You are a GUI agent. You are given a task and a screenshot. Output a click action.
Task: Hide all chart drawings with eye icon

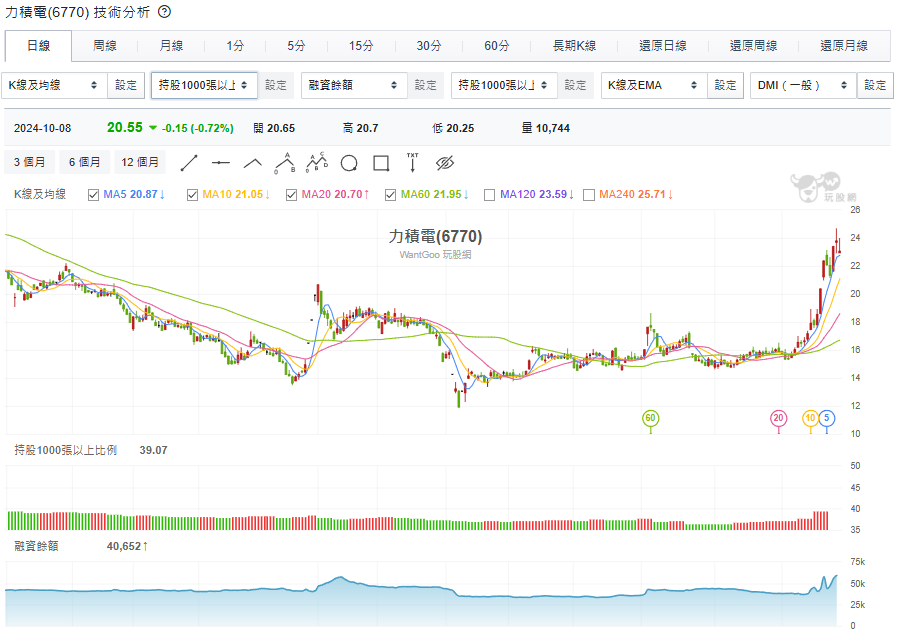coord(444,162)
